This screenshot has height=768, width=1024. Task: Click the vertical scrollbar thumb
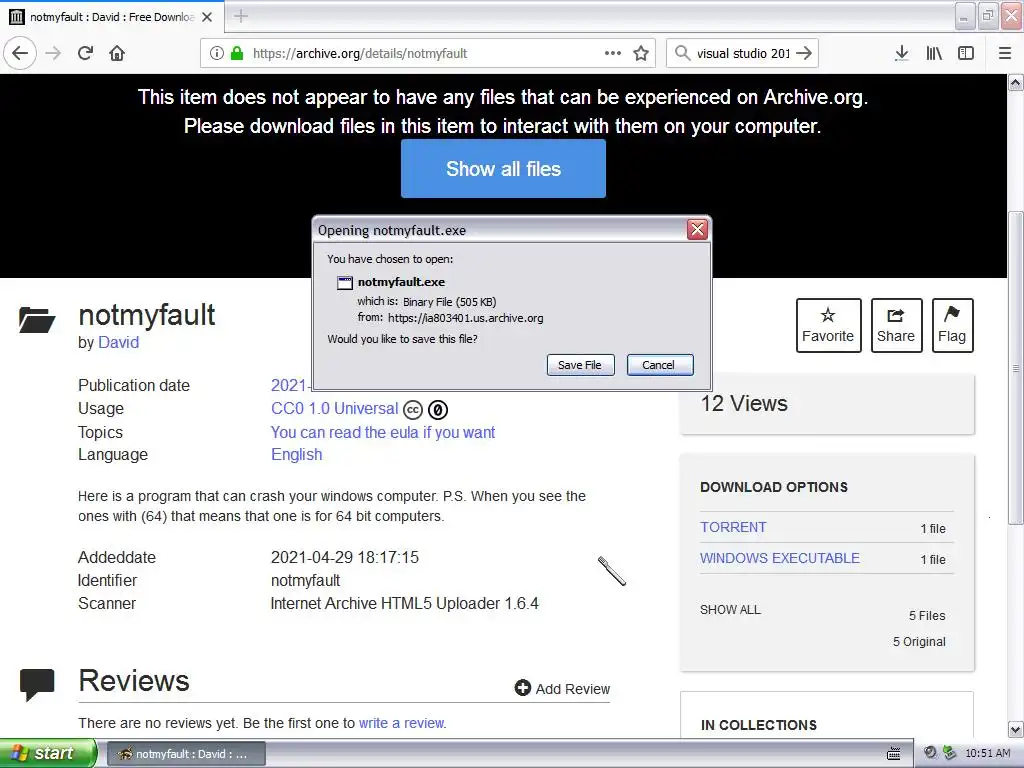click(1016, 368)
